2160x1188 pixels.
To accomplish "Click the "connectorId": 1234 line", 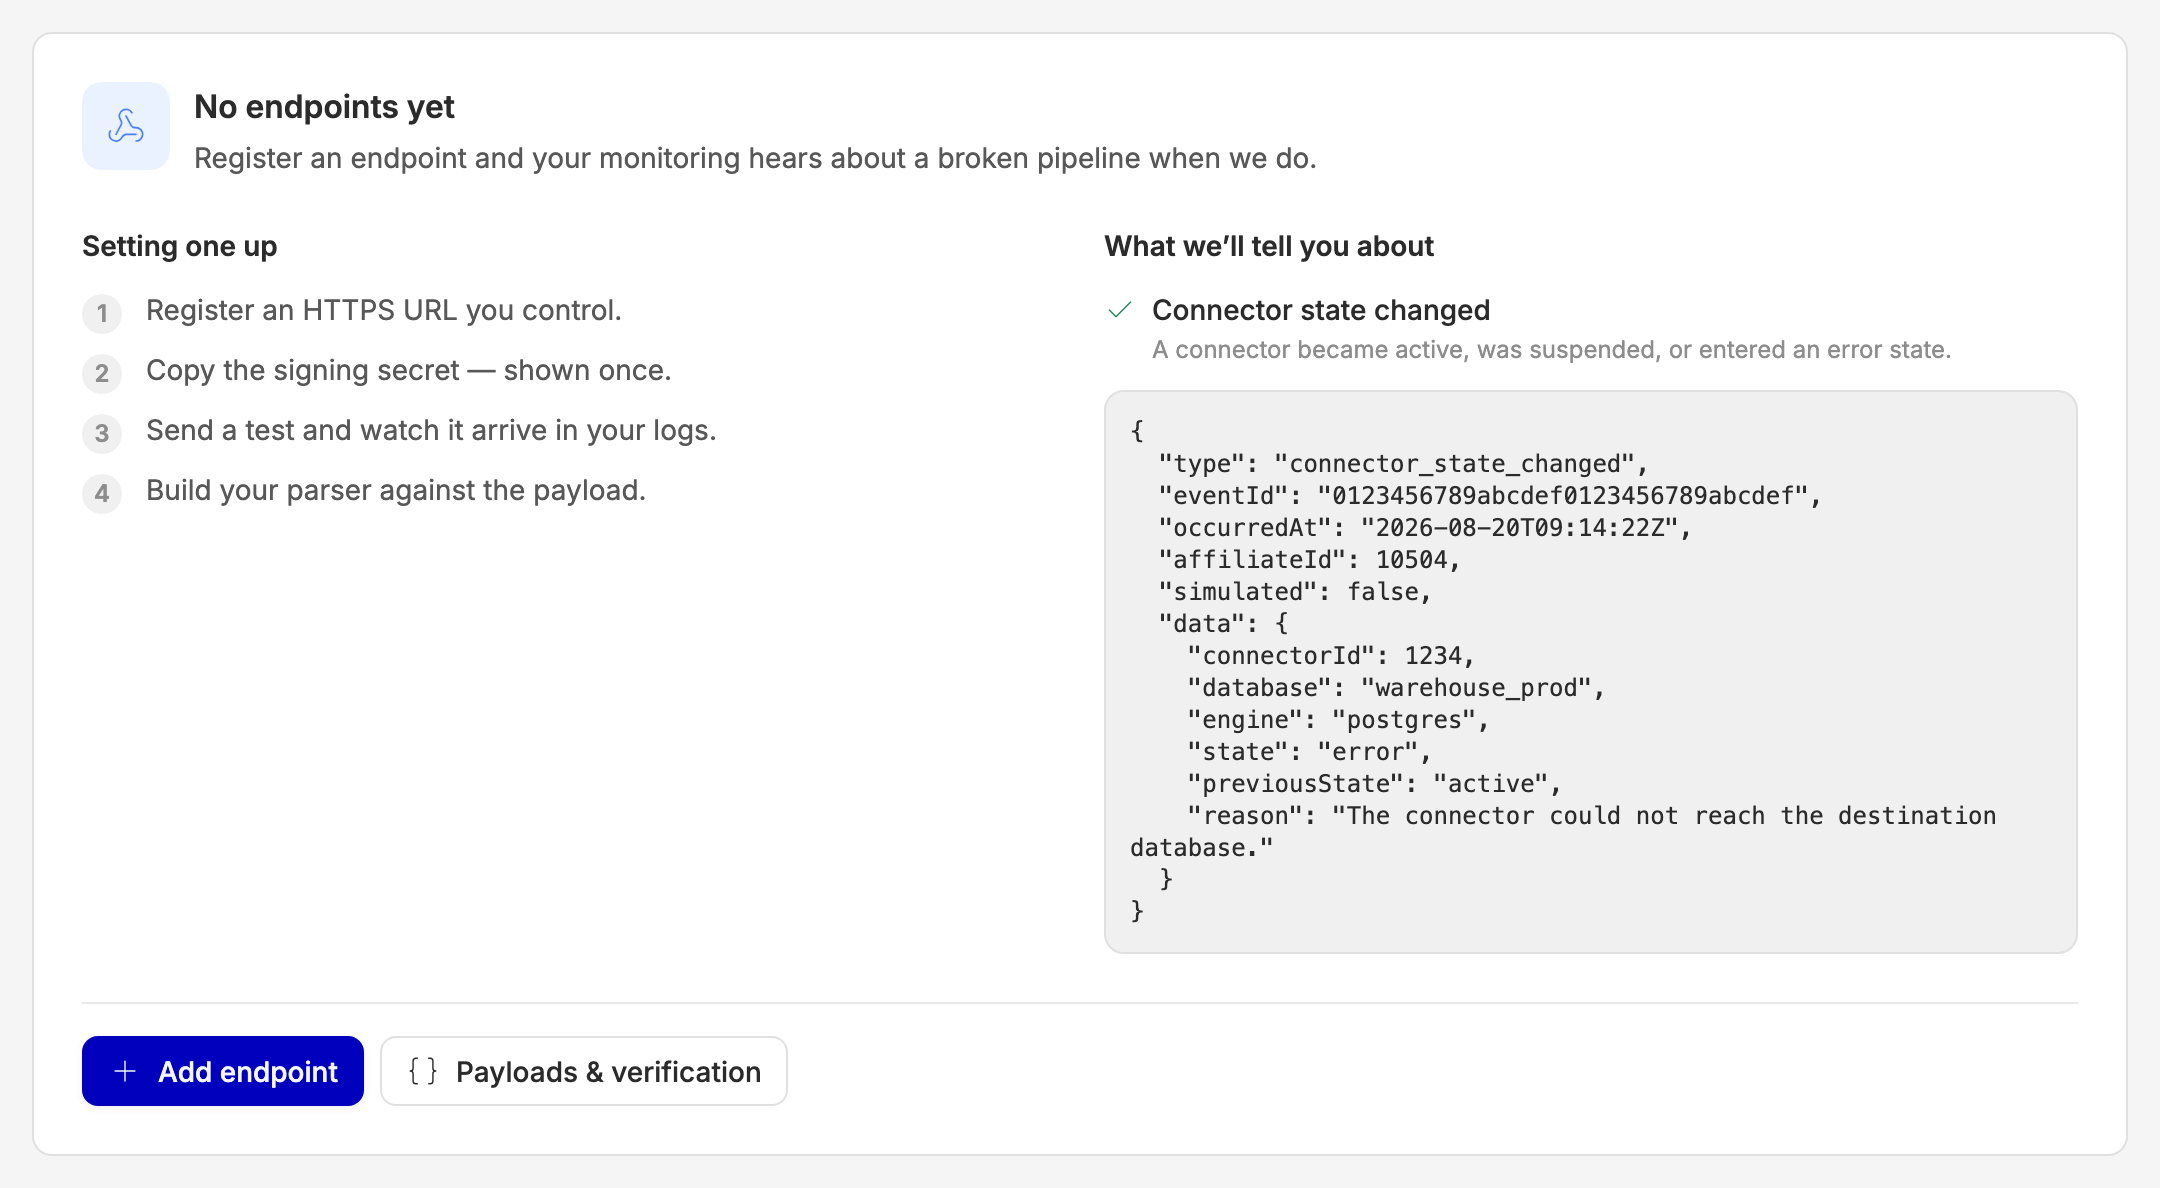I will coord(1330,656).
